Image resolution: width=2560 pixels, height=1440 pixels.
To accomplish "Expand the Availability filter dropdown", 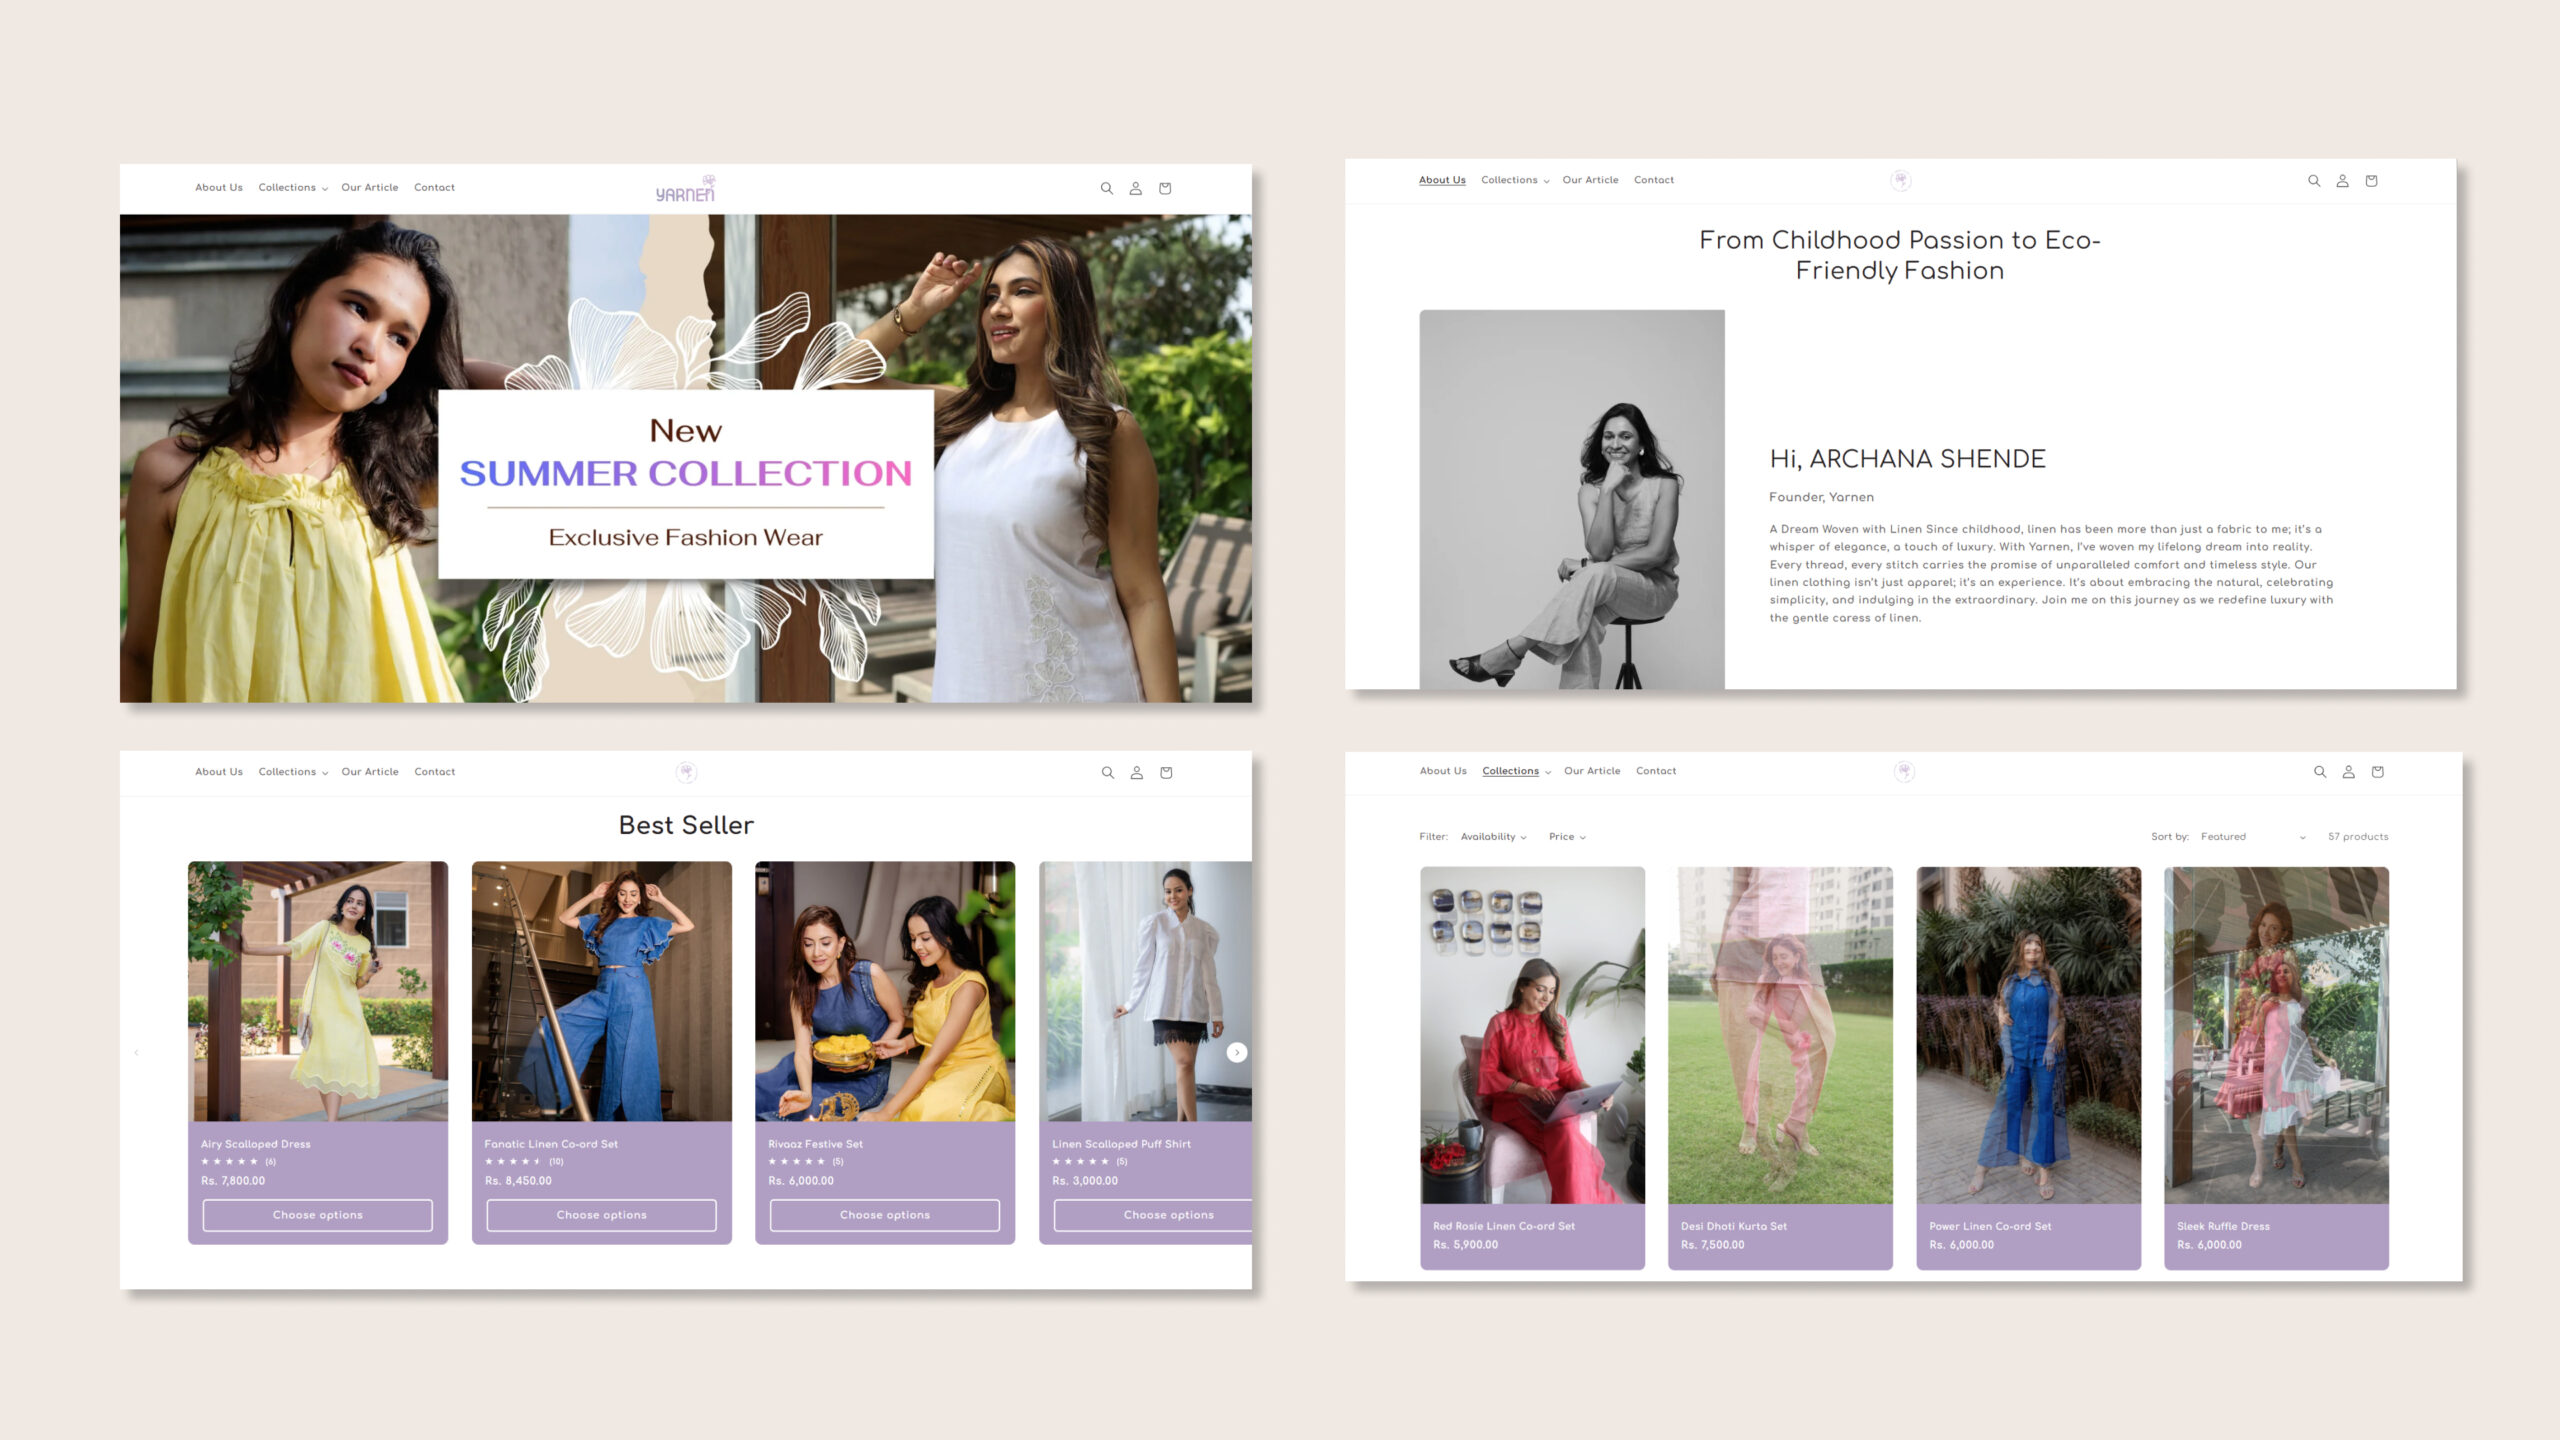I will click(x=1493, y=837).
